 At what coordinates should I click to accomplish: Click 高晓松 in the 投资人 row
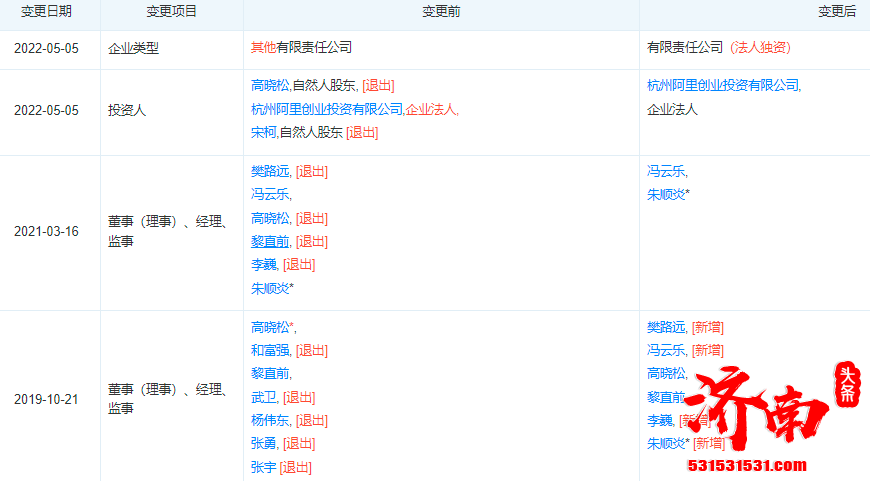click(x=270, y=86)
